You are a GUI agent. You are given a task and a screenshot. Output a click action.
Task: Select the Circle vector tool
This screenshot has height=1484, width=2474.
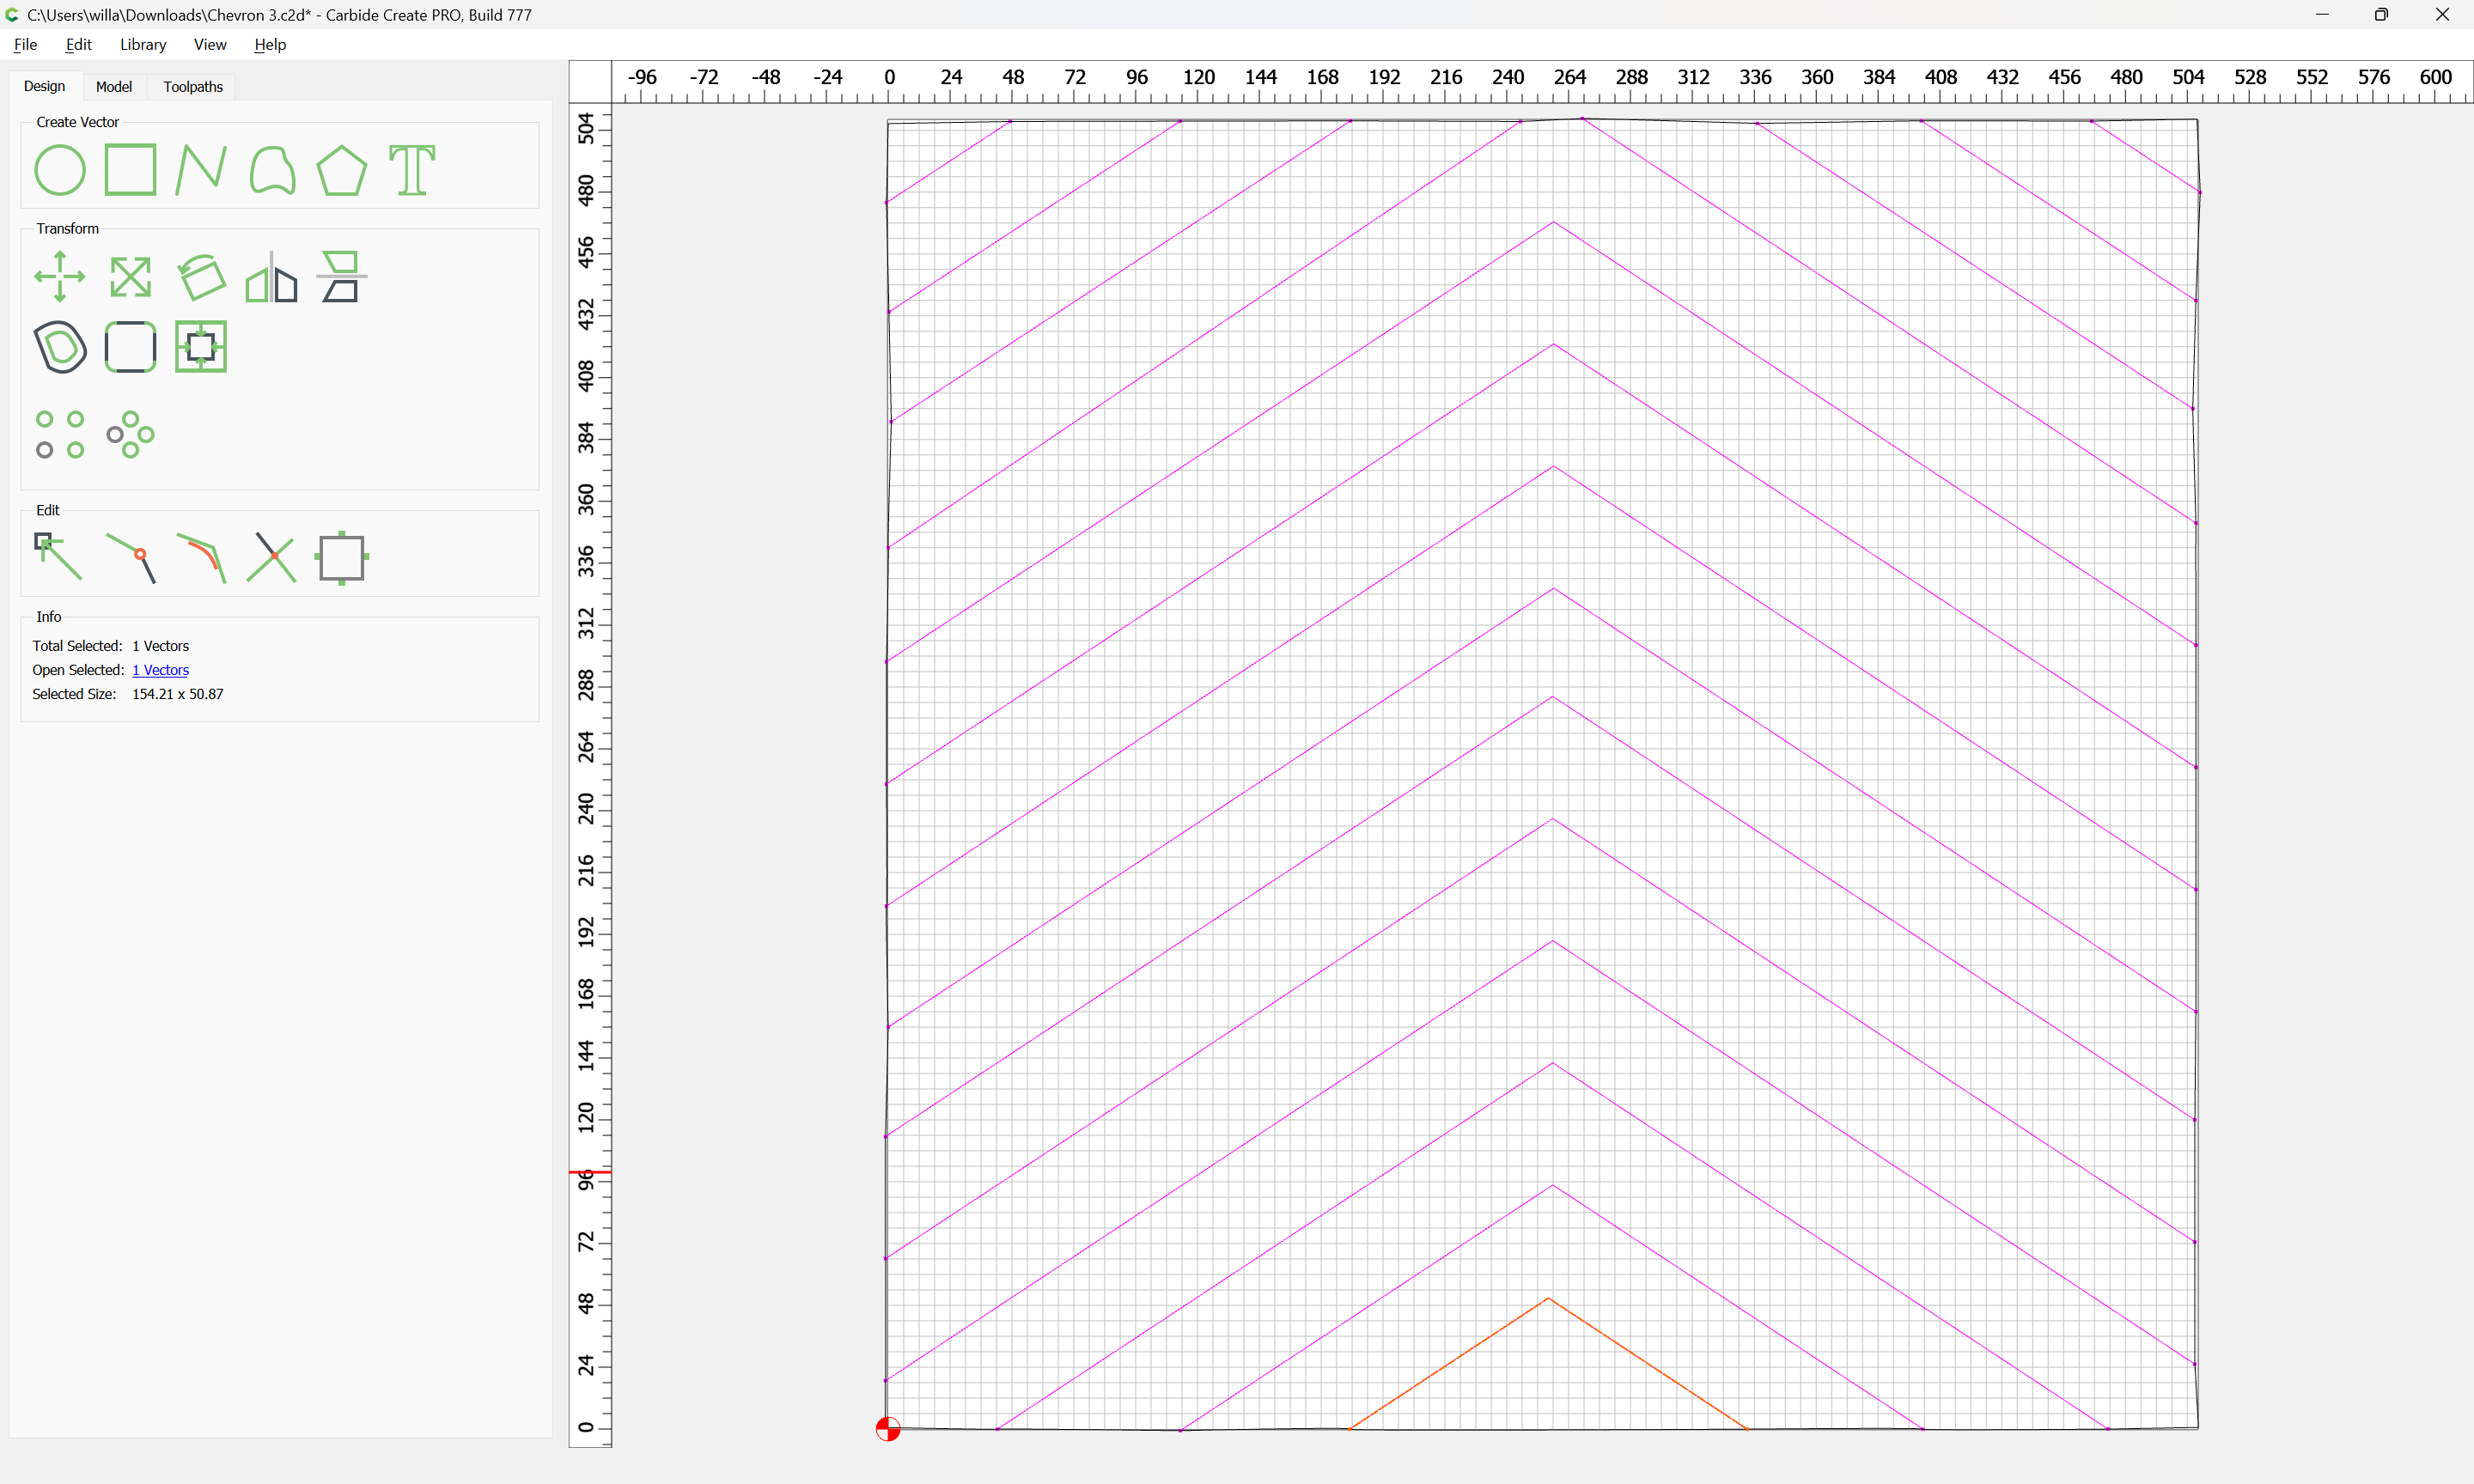(x=60, y=170)
